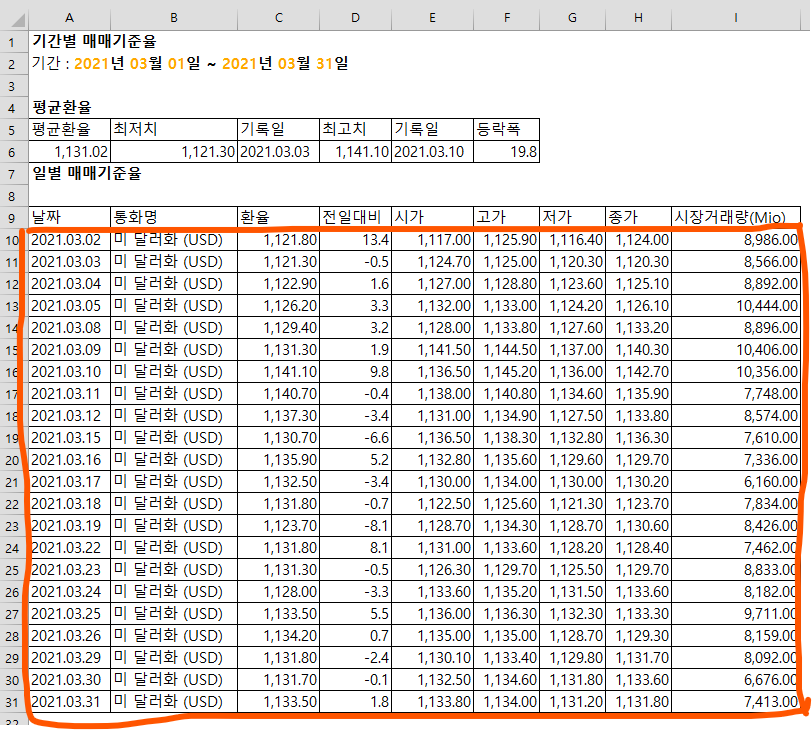Select column G header

572,18
